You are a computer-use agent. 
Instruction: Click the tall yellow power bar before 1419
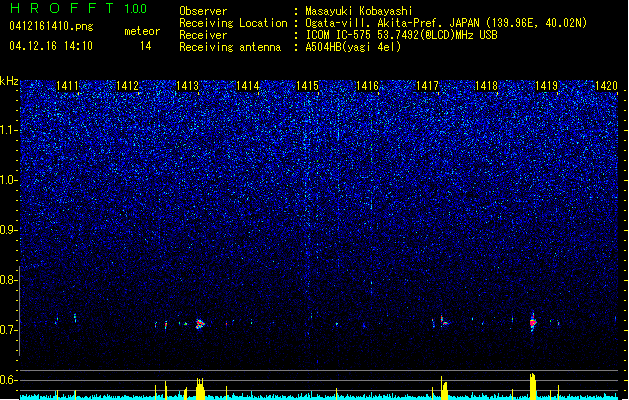pos(533,386)
